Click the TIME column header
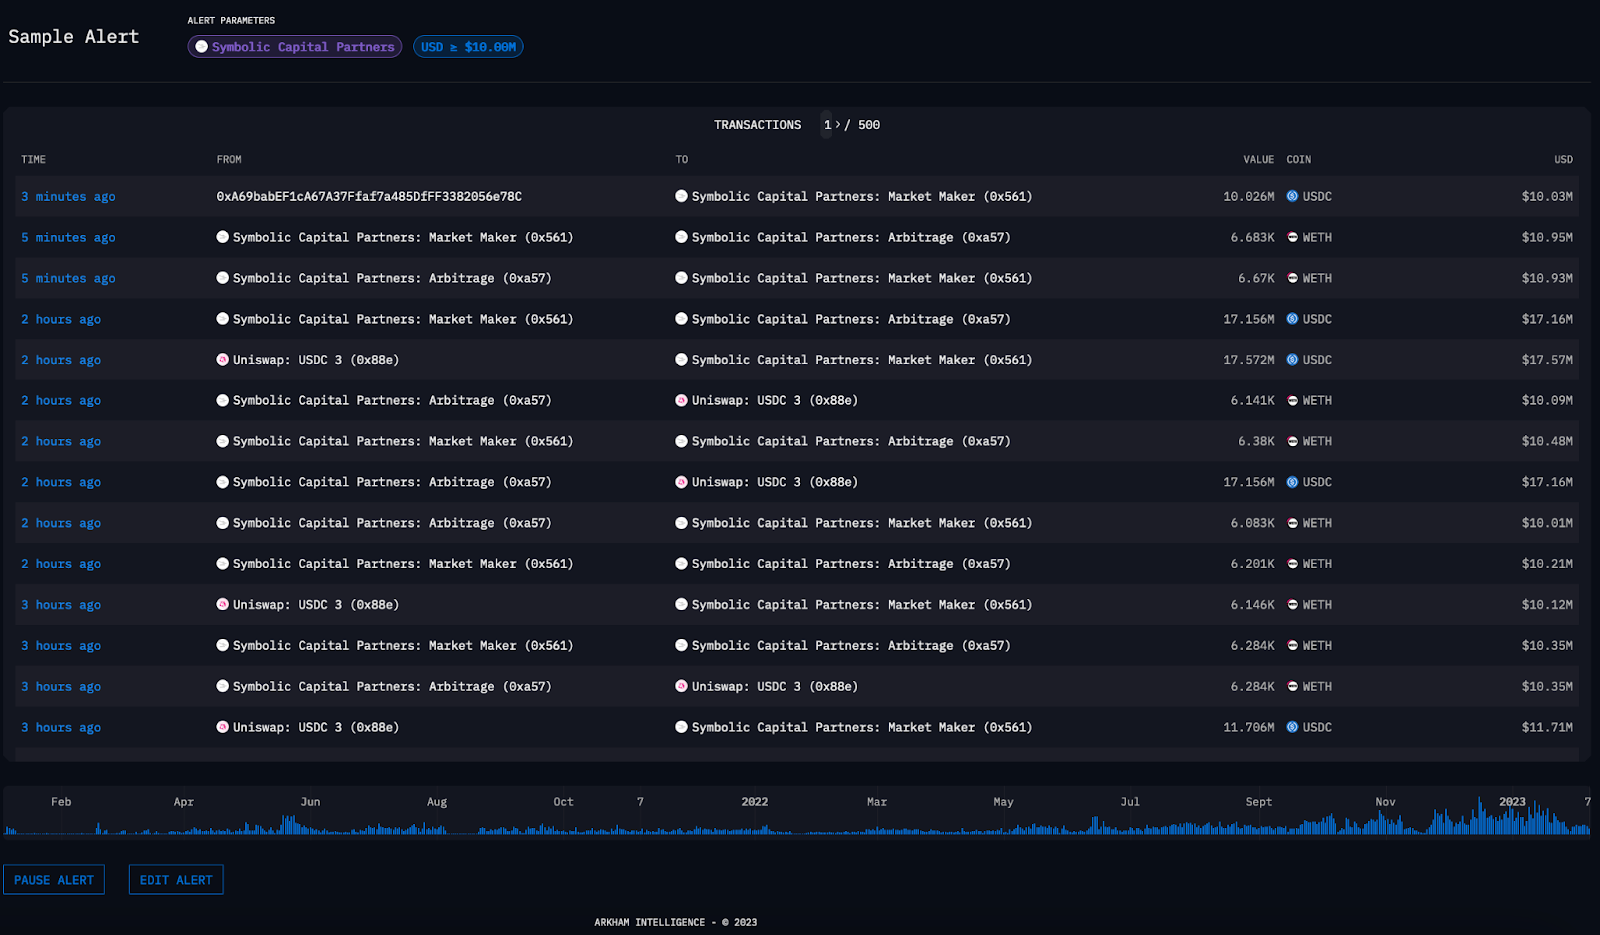This screenshot has height=935, width=1600. pos(34,160)
